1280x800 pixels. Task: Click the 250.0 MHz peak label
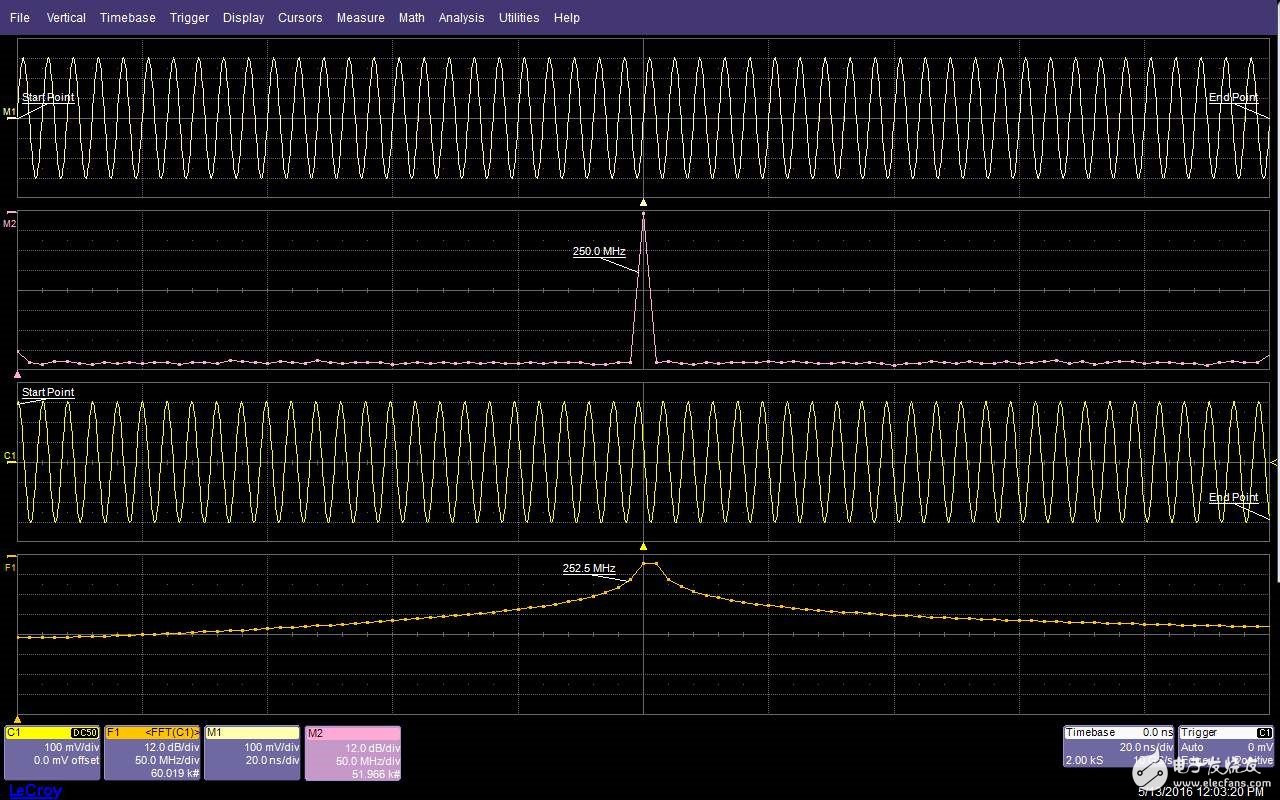pos(599,252)
